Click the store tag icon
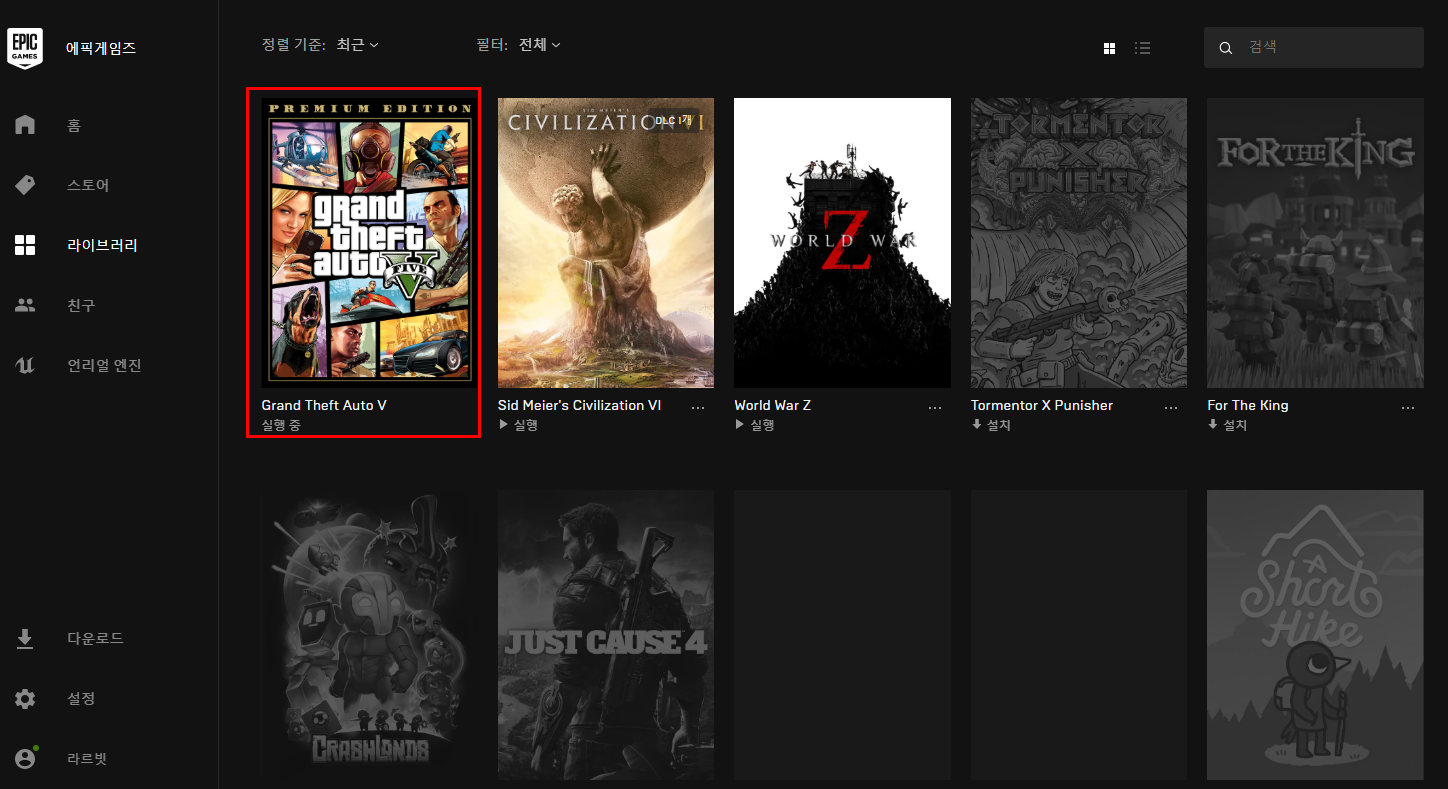1448x789 pixels. [x=25, y=185]
